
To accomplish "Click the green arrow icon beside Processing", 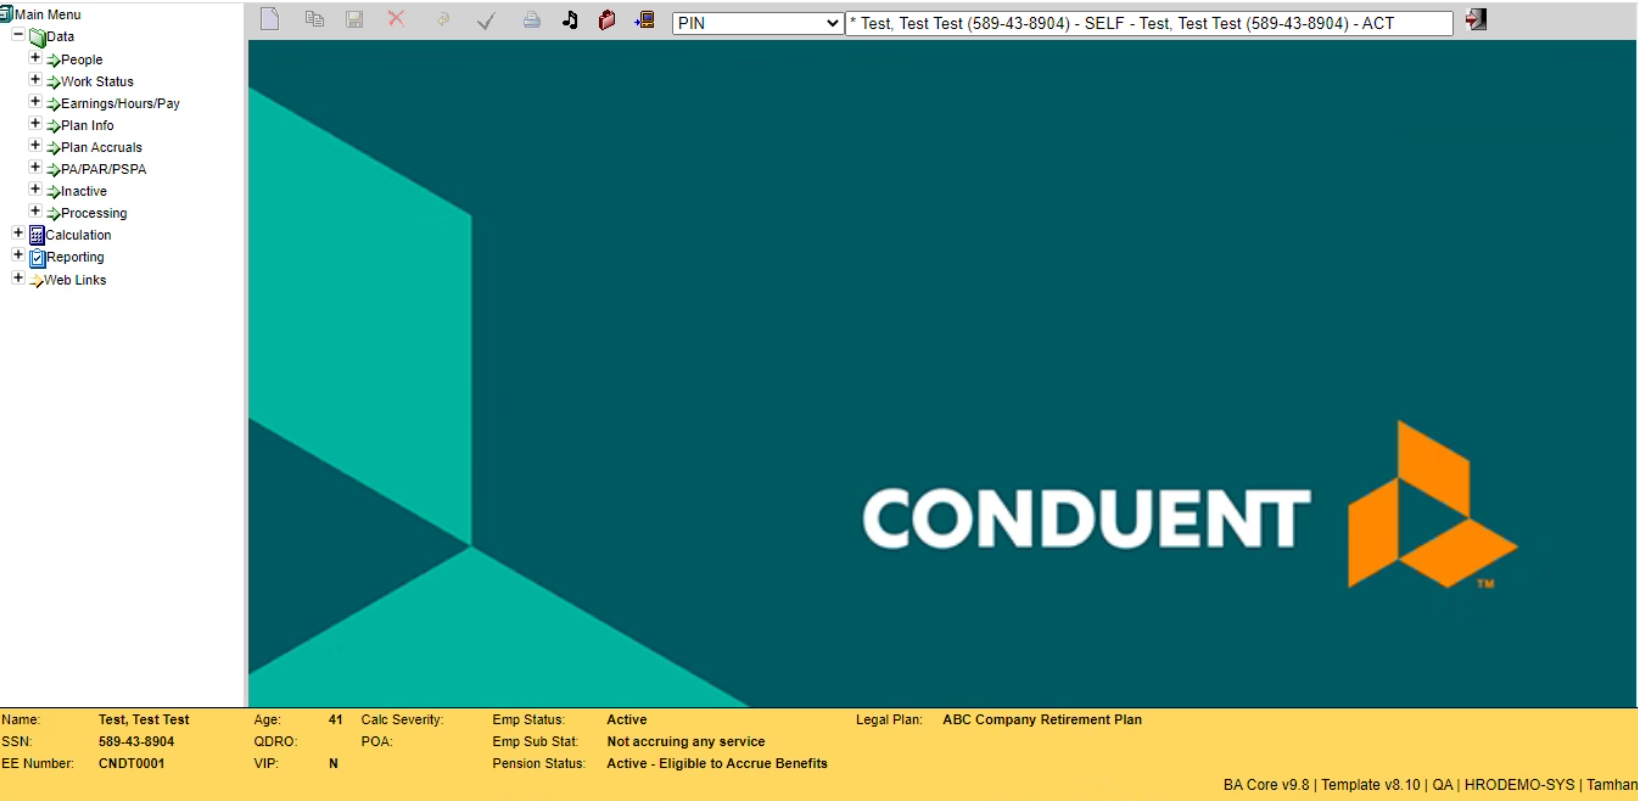I will coord(53,214).
